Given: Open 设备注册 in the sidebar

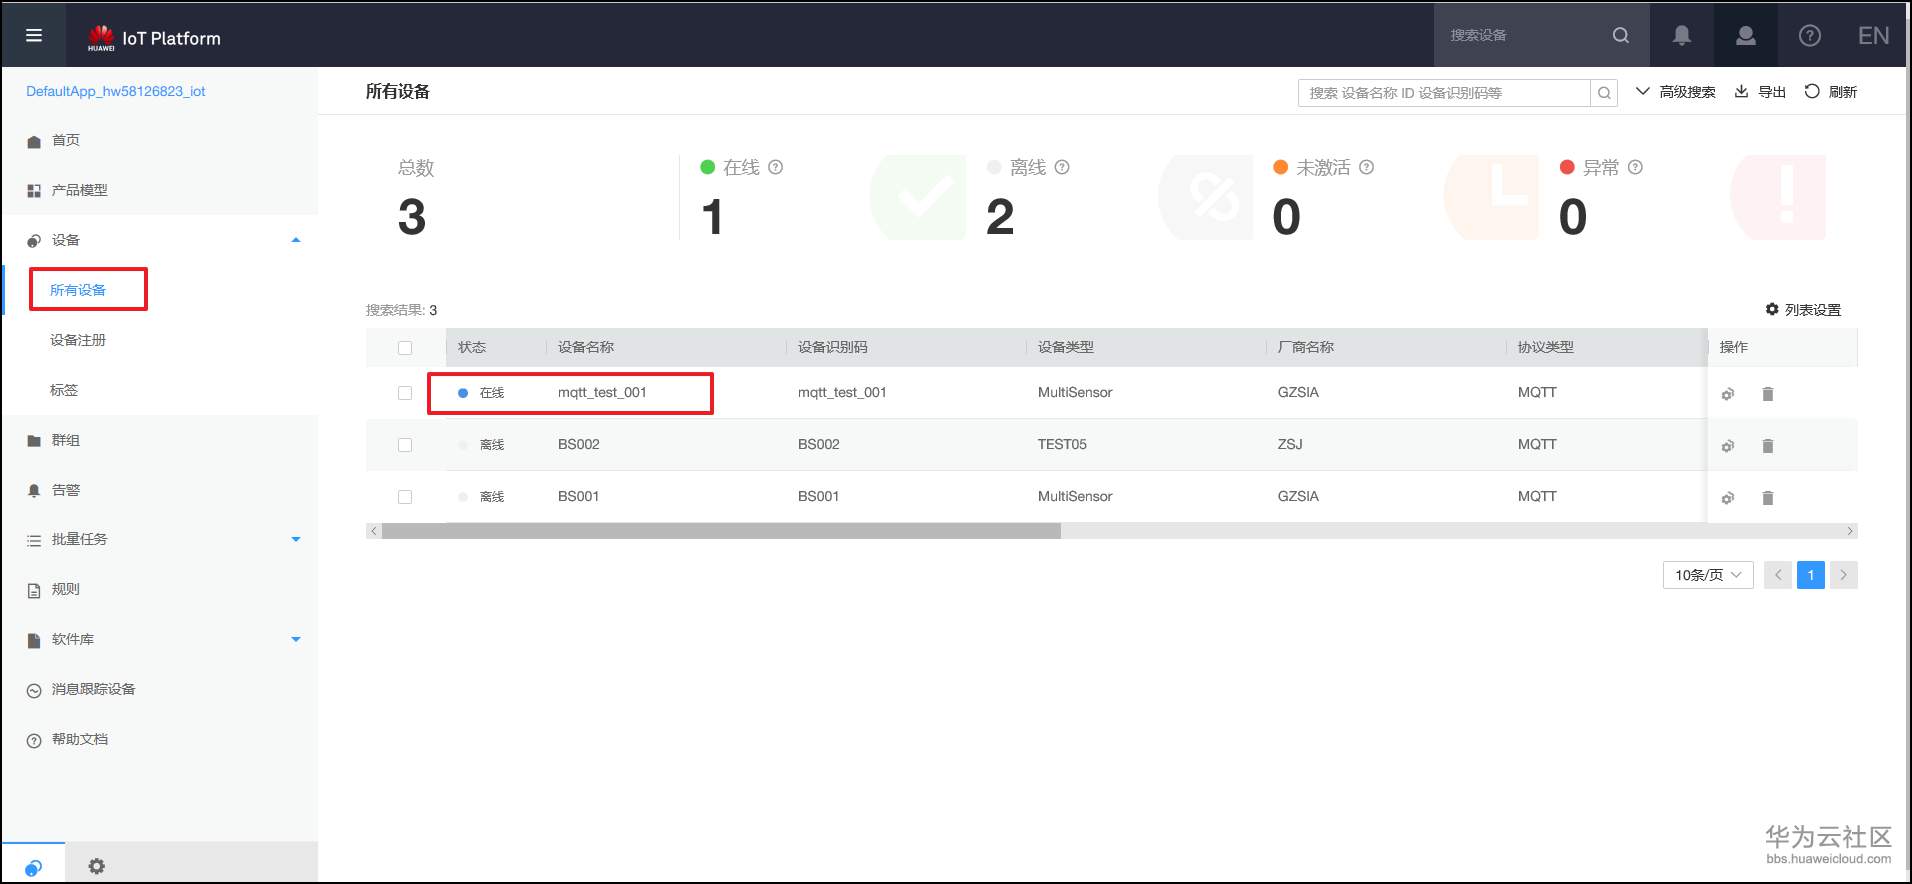Looking at the screenshot, I should pyautogui.click(x=78, y=340).
